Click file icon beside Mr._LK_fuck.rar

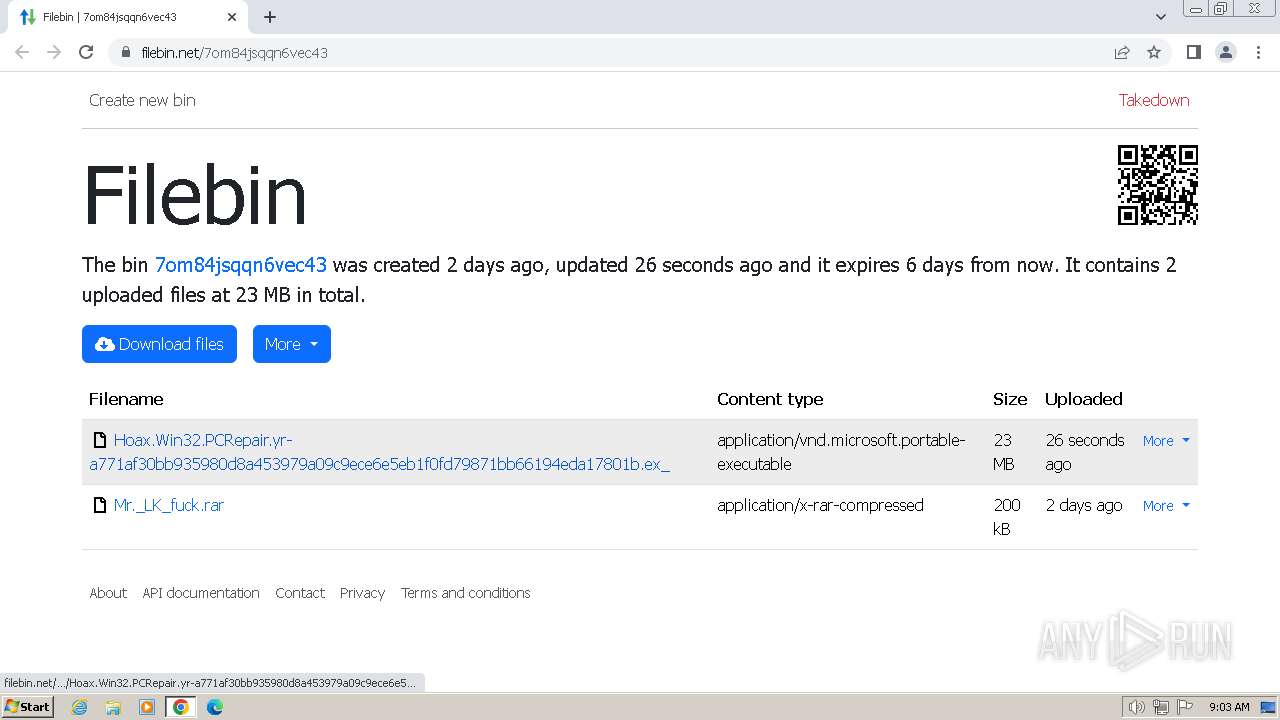coord(99,505)
